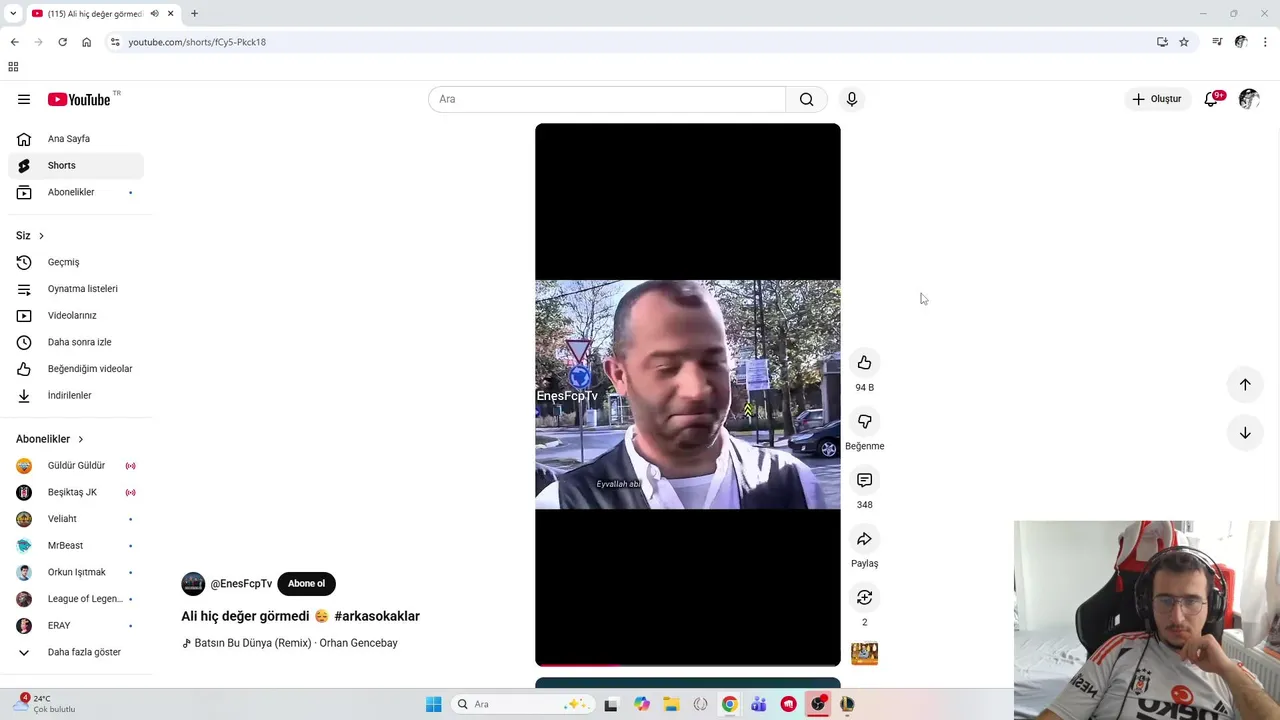The image size is (1280, 720).
Task: Open MrBeast channel subscription
Action: (x=76, y=546)
